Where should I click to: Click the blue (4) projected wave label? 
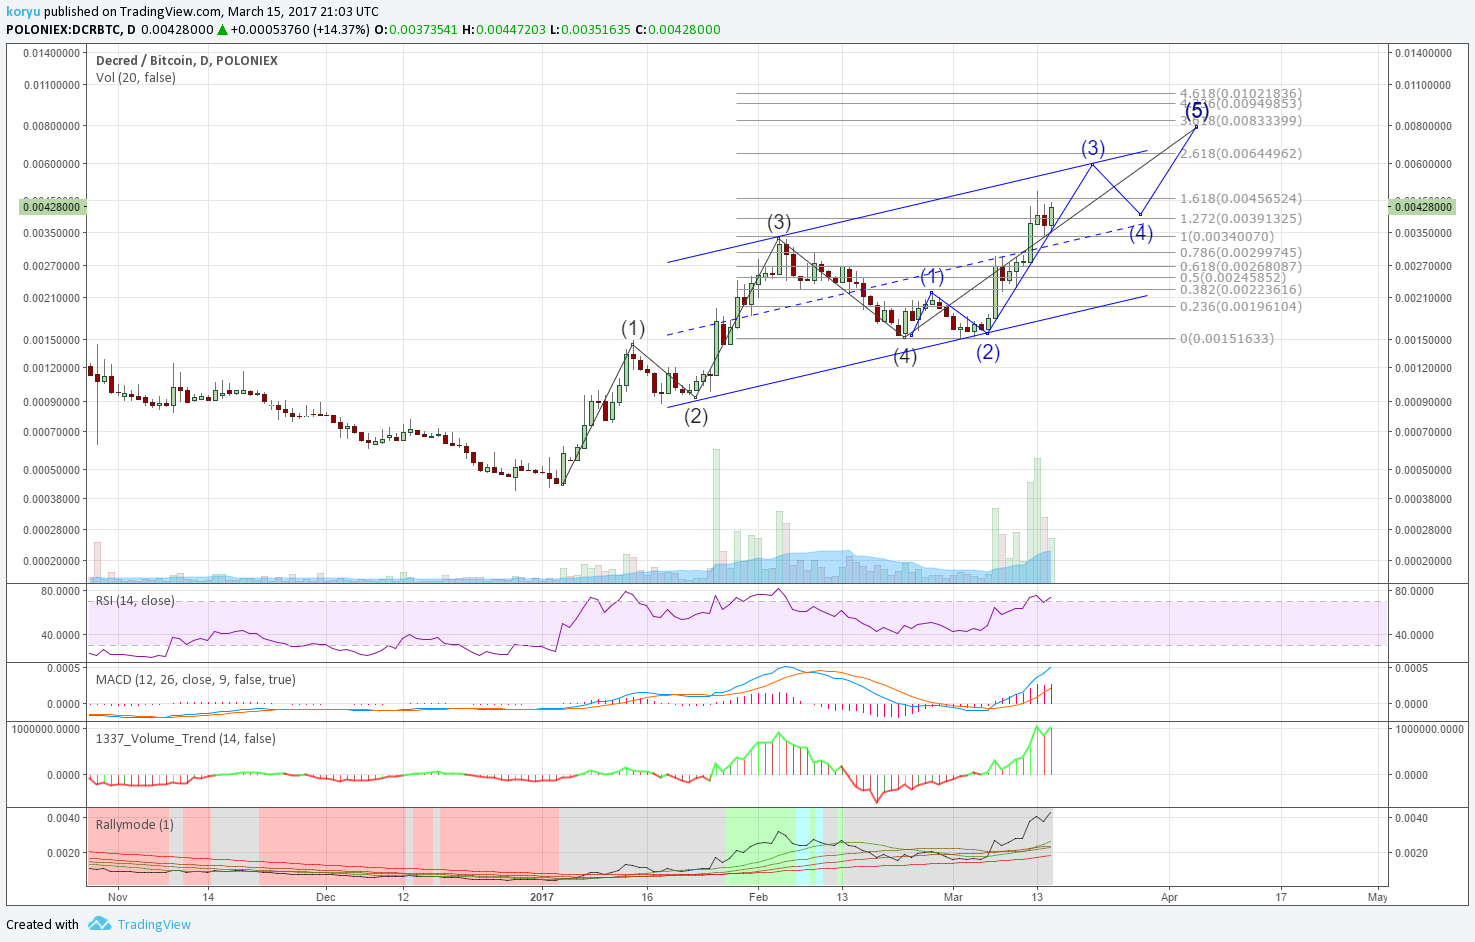coord(1141,233)
